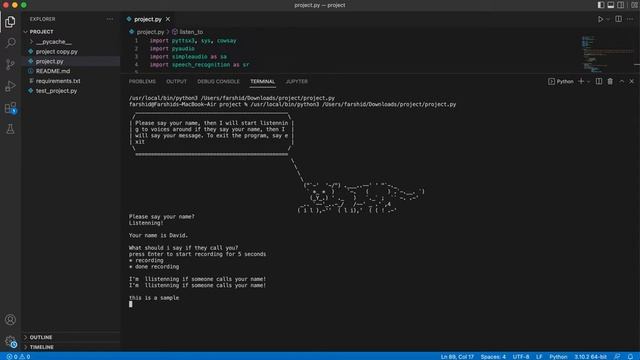Click listen_to breadcrumb symbol
The width and height of the screenshot is (640, 360).
191,32
